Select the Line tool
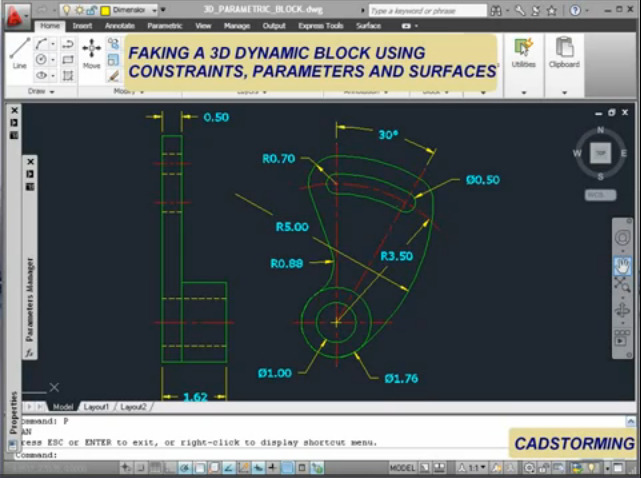The height and width of the screenshot is (478, 641). 19,53
